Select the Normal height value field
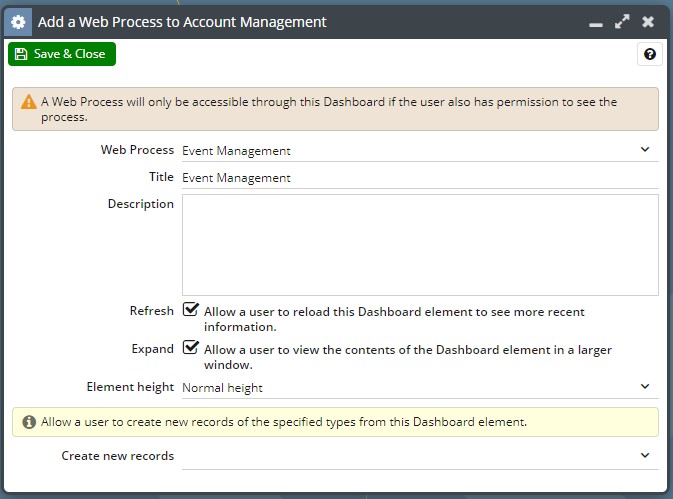The height and width of the screenshot is (499, 673). 420,388
